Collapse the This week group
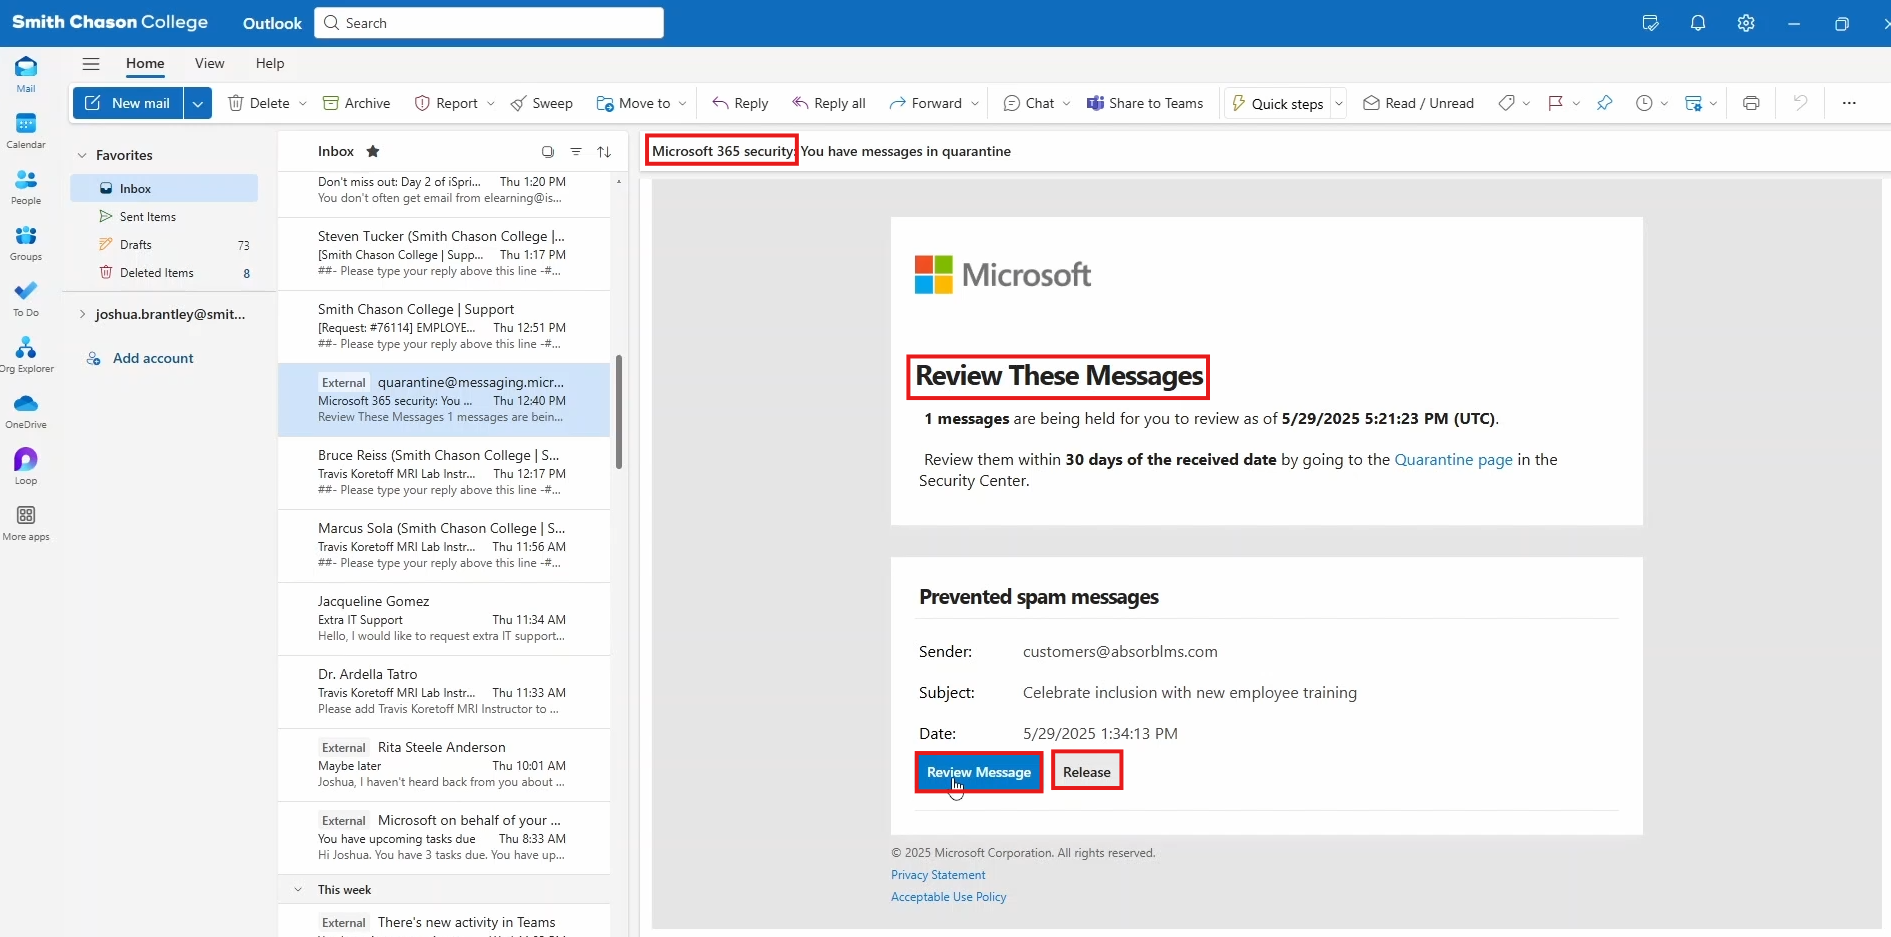This screenshot has height=937, width=1891. click(298, 889)
